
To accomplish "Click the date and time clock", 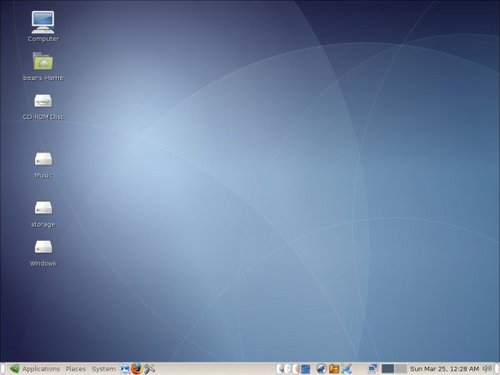I will tap(444, 369).
